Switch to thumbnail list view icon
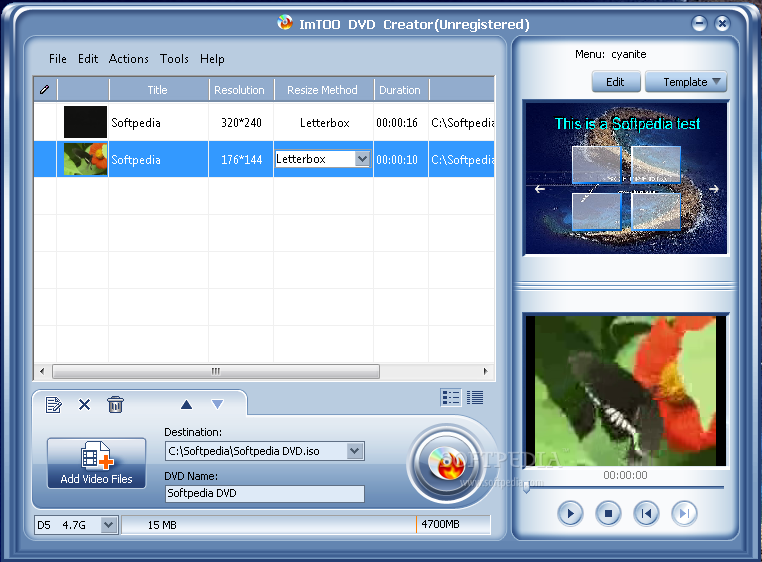This screenshot has width=762, height=562. pyautogui.click(x=451, y=398)
